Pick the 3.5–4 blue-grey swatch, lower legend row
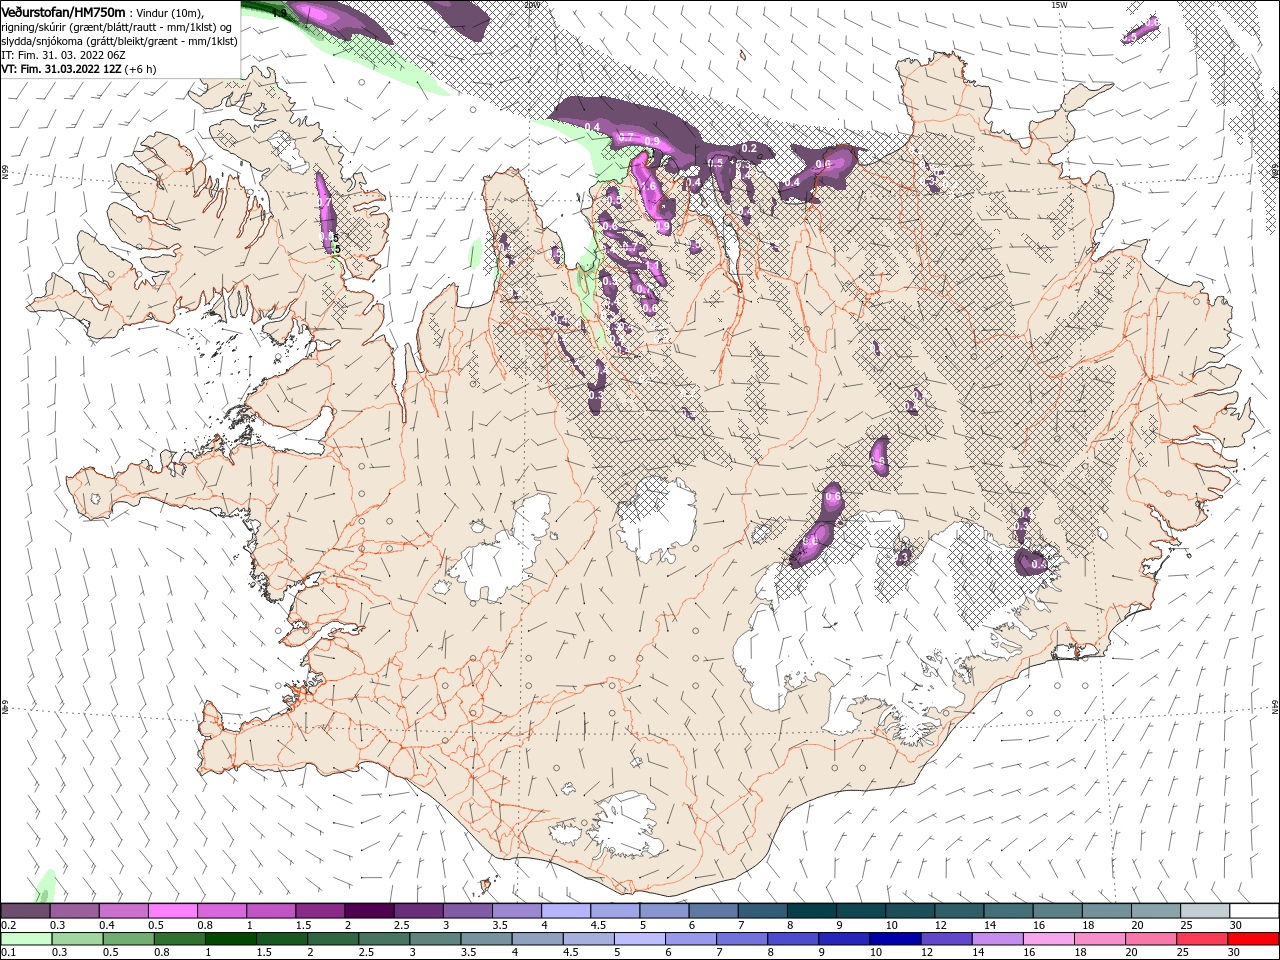Screen dimensions: 1280x960 (485, 939)
